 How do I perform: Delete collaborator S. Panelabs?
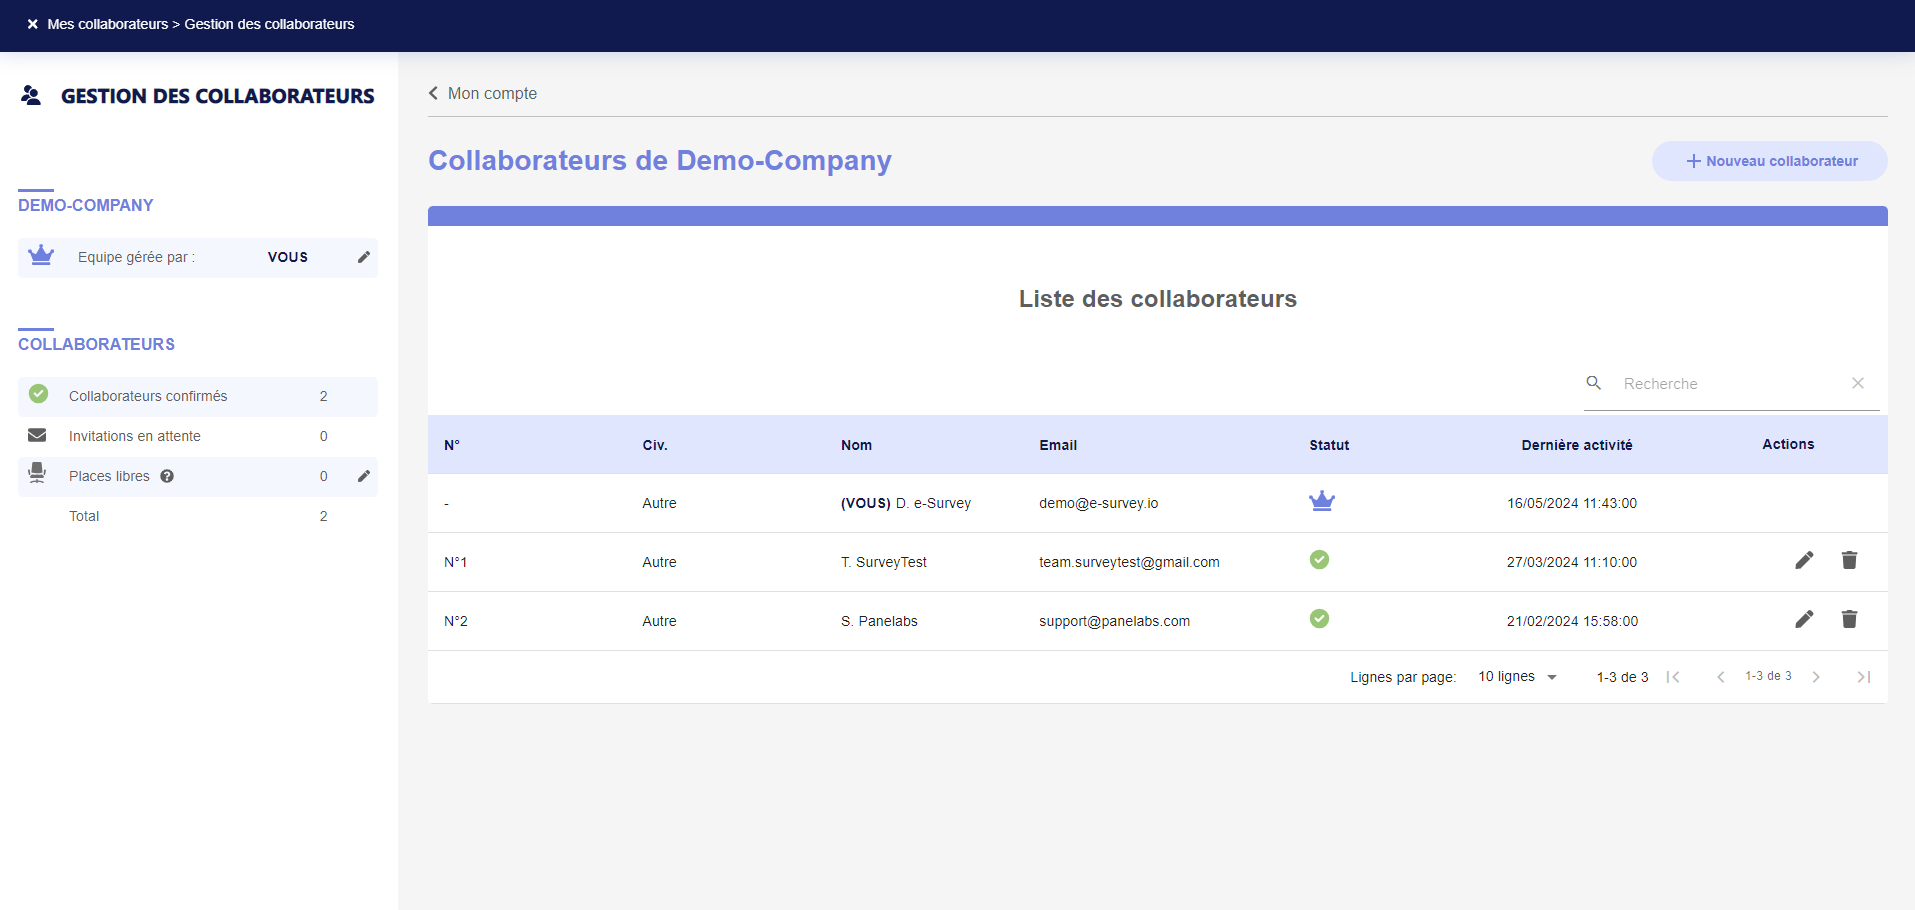click(1849, 620)
